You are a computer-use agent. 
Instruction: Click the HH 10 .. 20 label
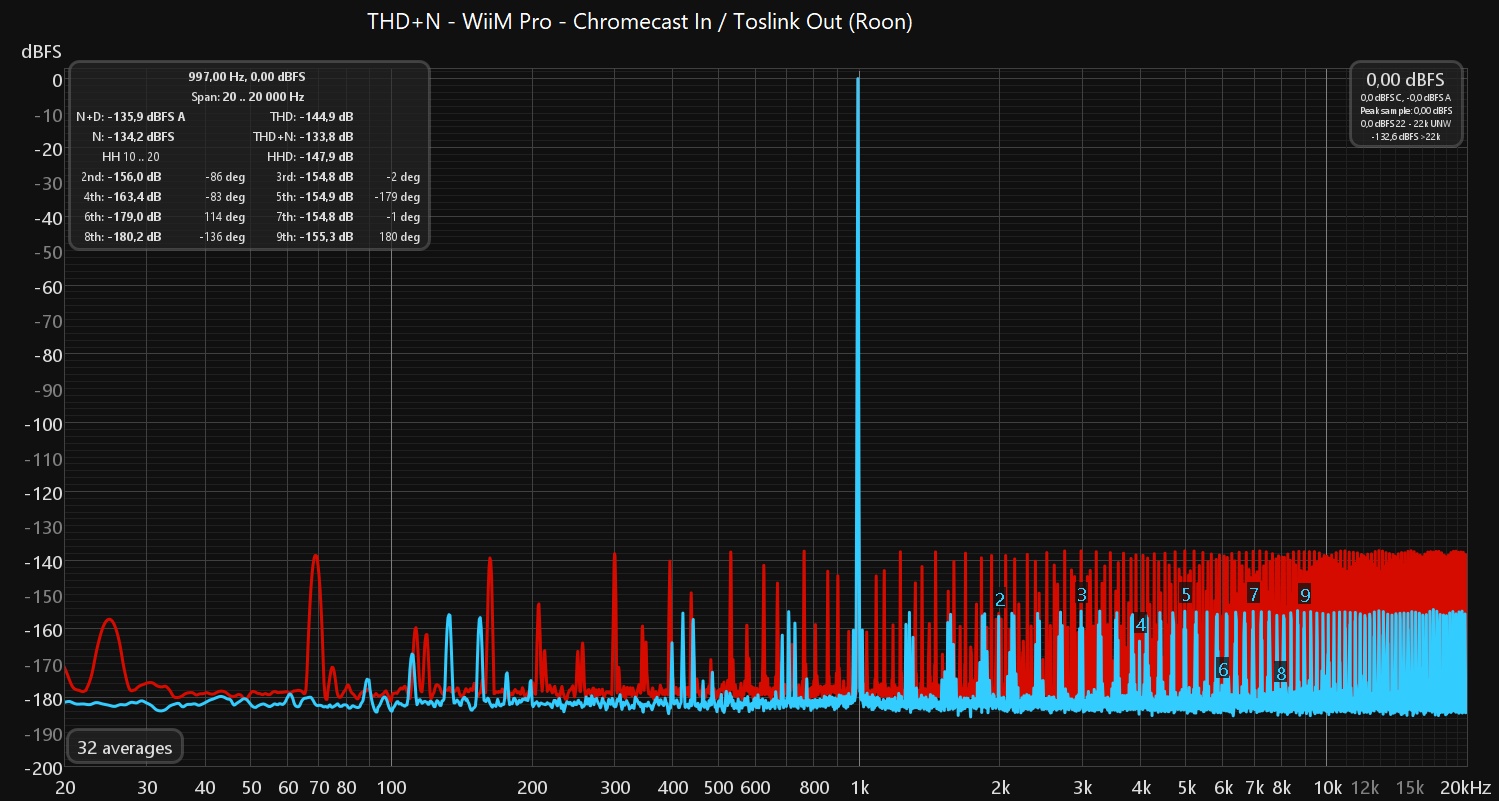tap(131, 157)
